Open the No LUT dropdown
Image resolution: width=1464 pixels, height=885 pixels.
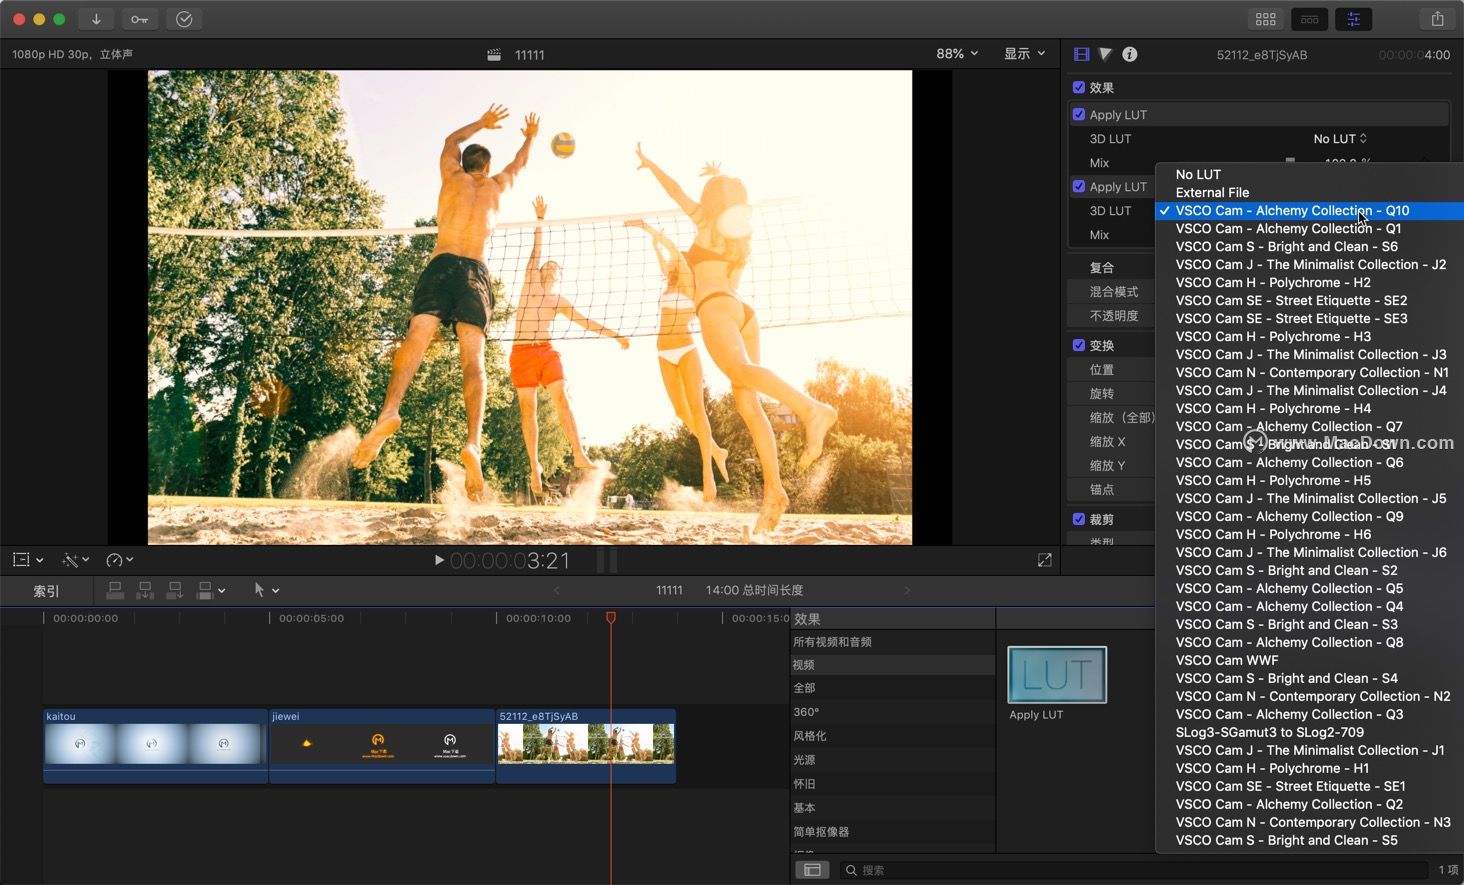[x=1339, y=138]
